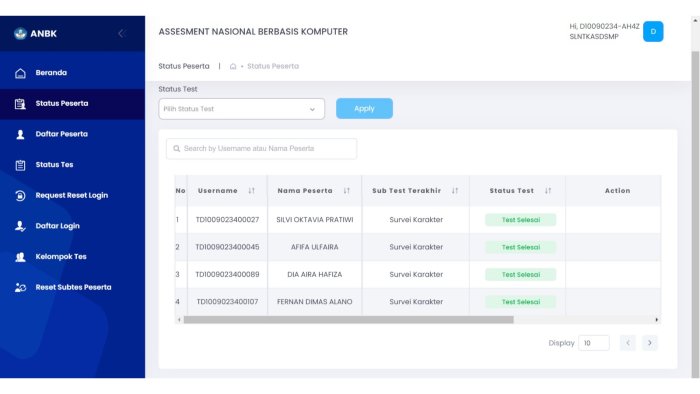Click the search magnifier icon
The width and height of the screenshot is (700, 394).
(x=176, y=149)
